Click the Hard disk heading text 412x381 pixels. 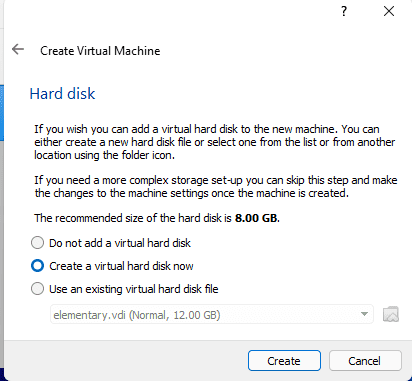point(62,94)
